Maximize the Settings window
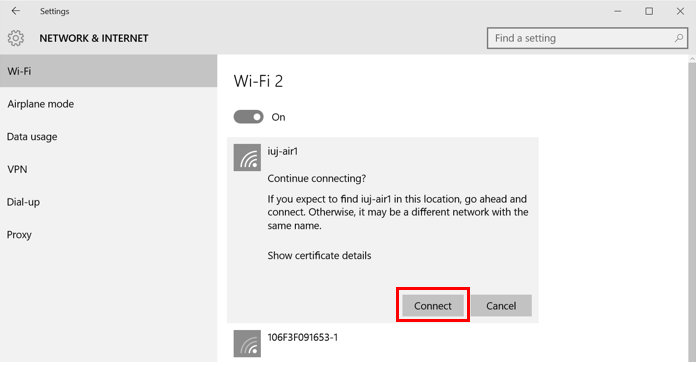Viewport: 696px width, 365px height. pos(649,11)
